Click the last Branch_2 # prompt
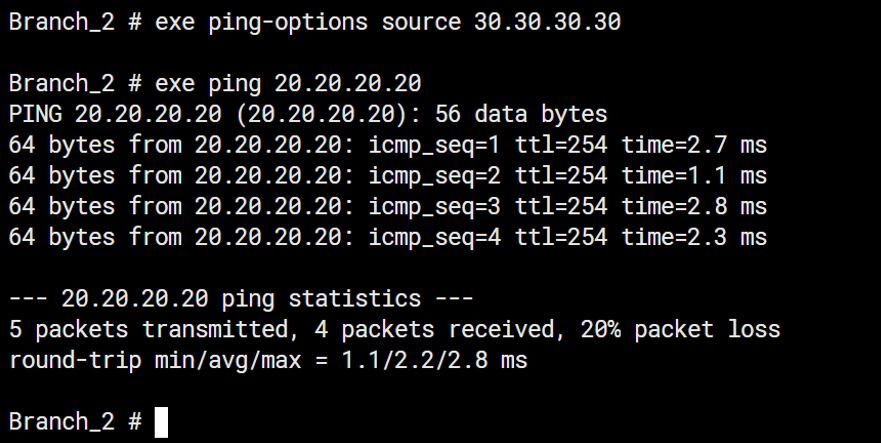The height and width of the screenshot is (443, 881). (x=74, y=421)
